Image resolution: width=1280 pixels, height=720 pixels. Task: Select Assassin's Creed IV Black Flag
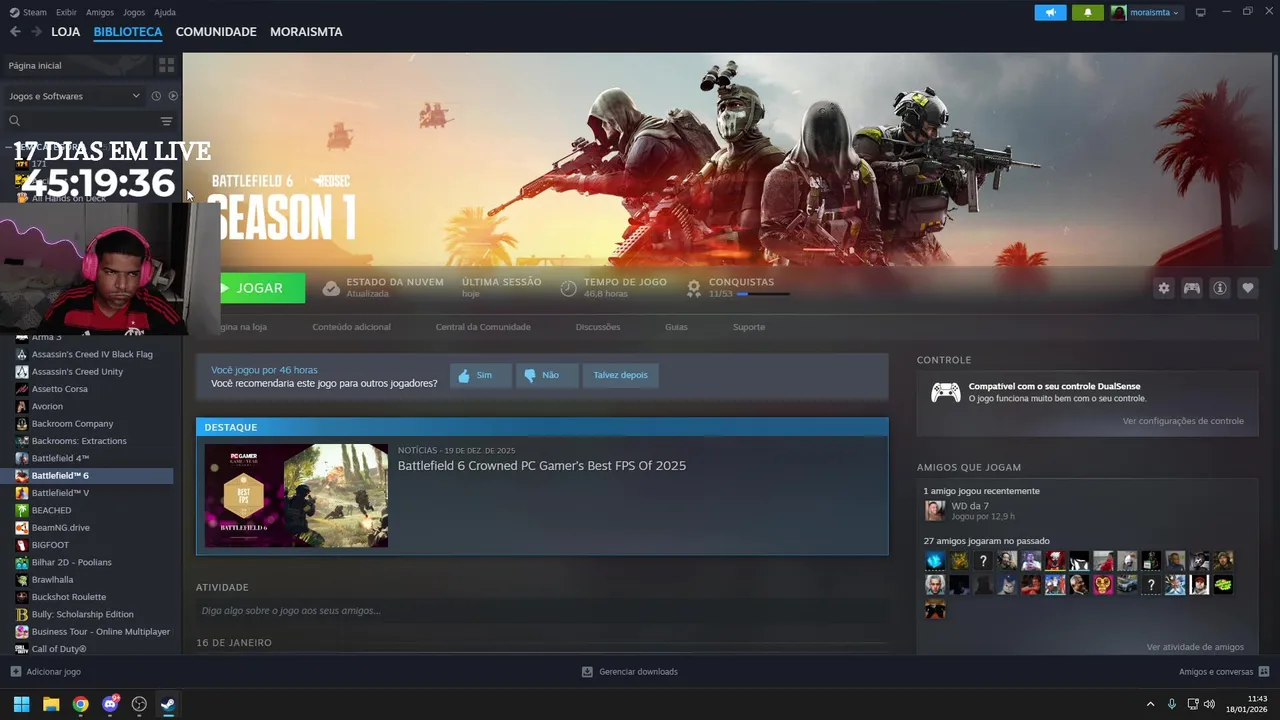(x=91, y=354)
